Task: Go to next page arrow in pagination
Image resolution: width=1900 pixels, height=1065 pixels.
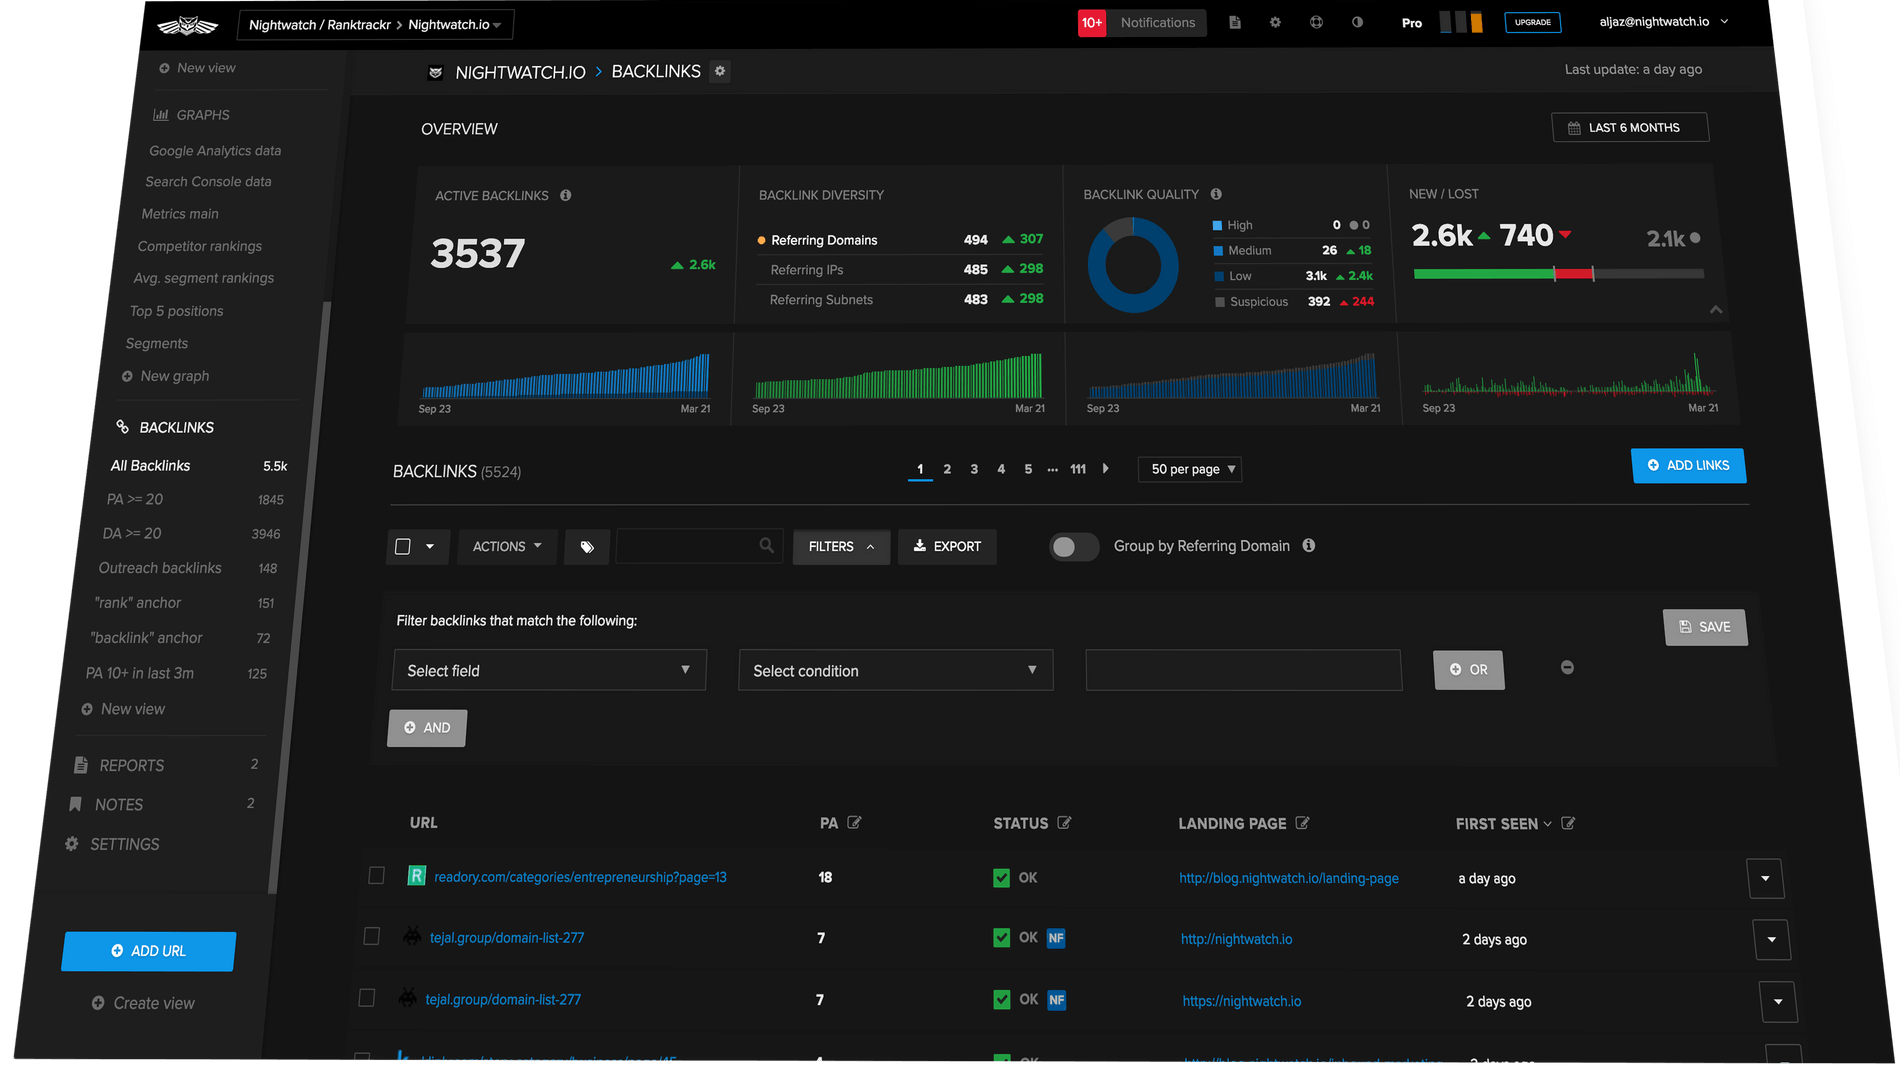Action: coord(1106,468)
